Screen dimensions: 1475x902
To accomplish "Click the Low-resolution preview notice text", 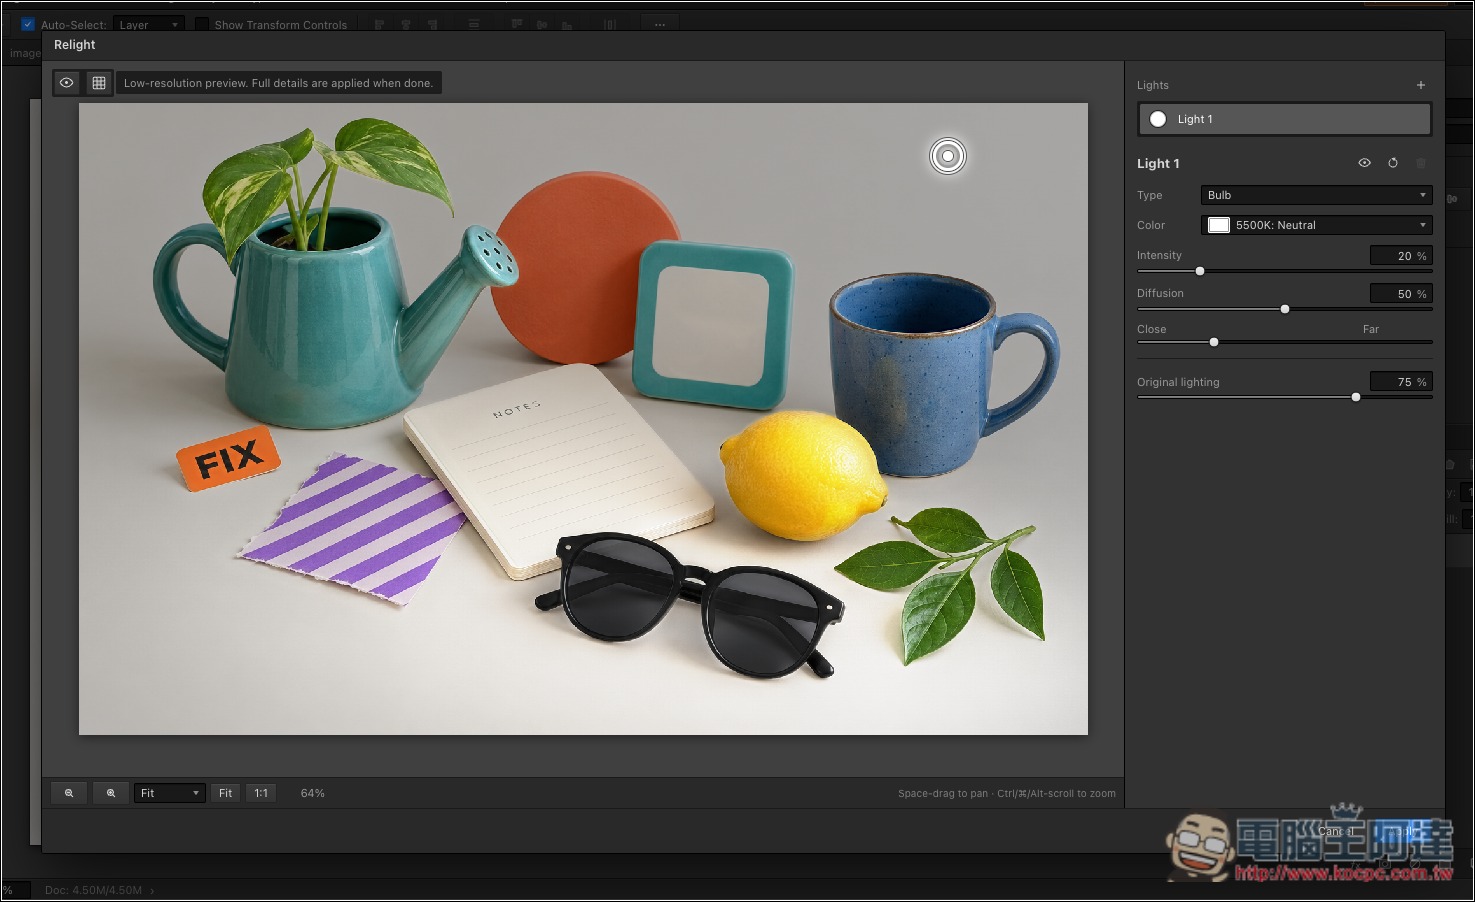I will [278, 83].
